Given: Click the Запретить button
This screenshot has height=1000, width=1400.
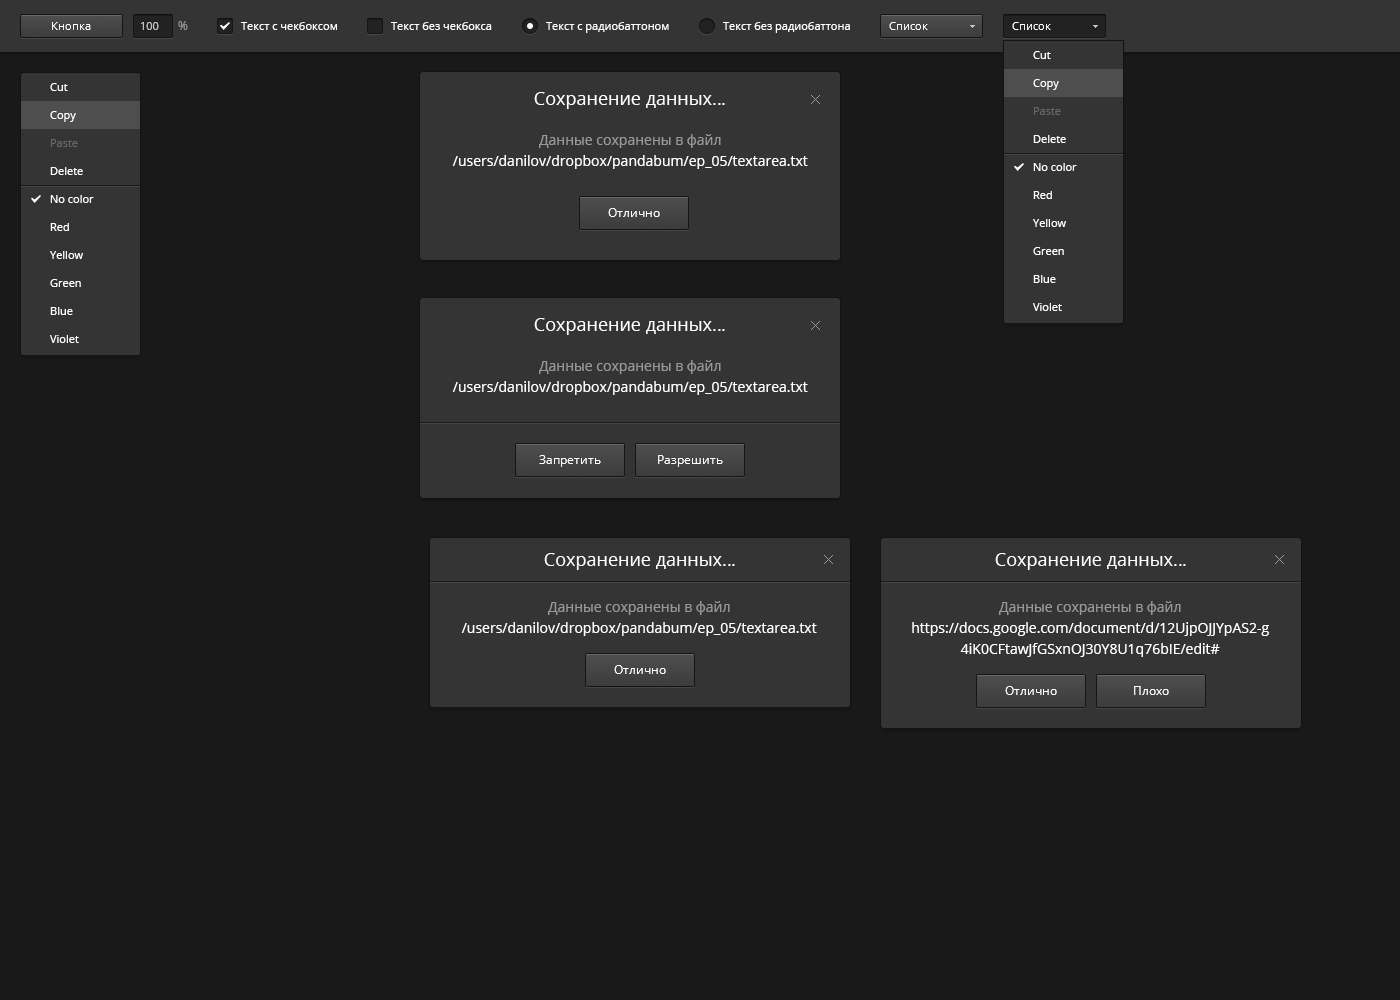Looking at the screenshot, I should pyautogui.click(x=570, y=460).
